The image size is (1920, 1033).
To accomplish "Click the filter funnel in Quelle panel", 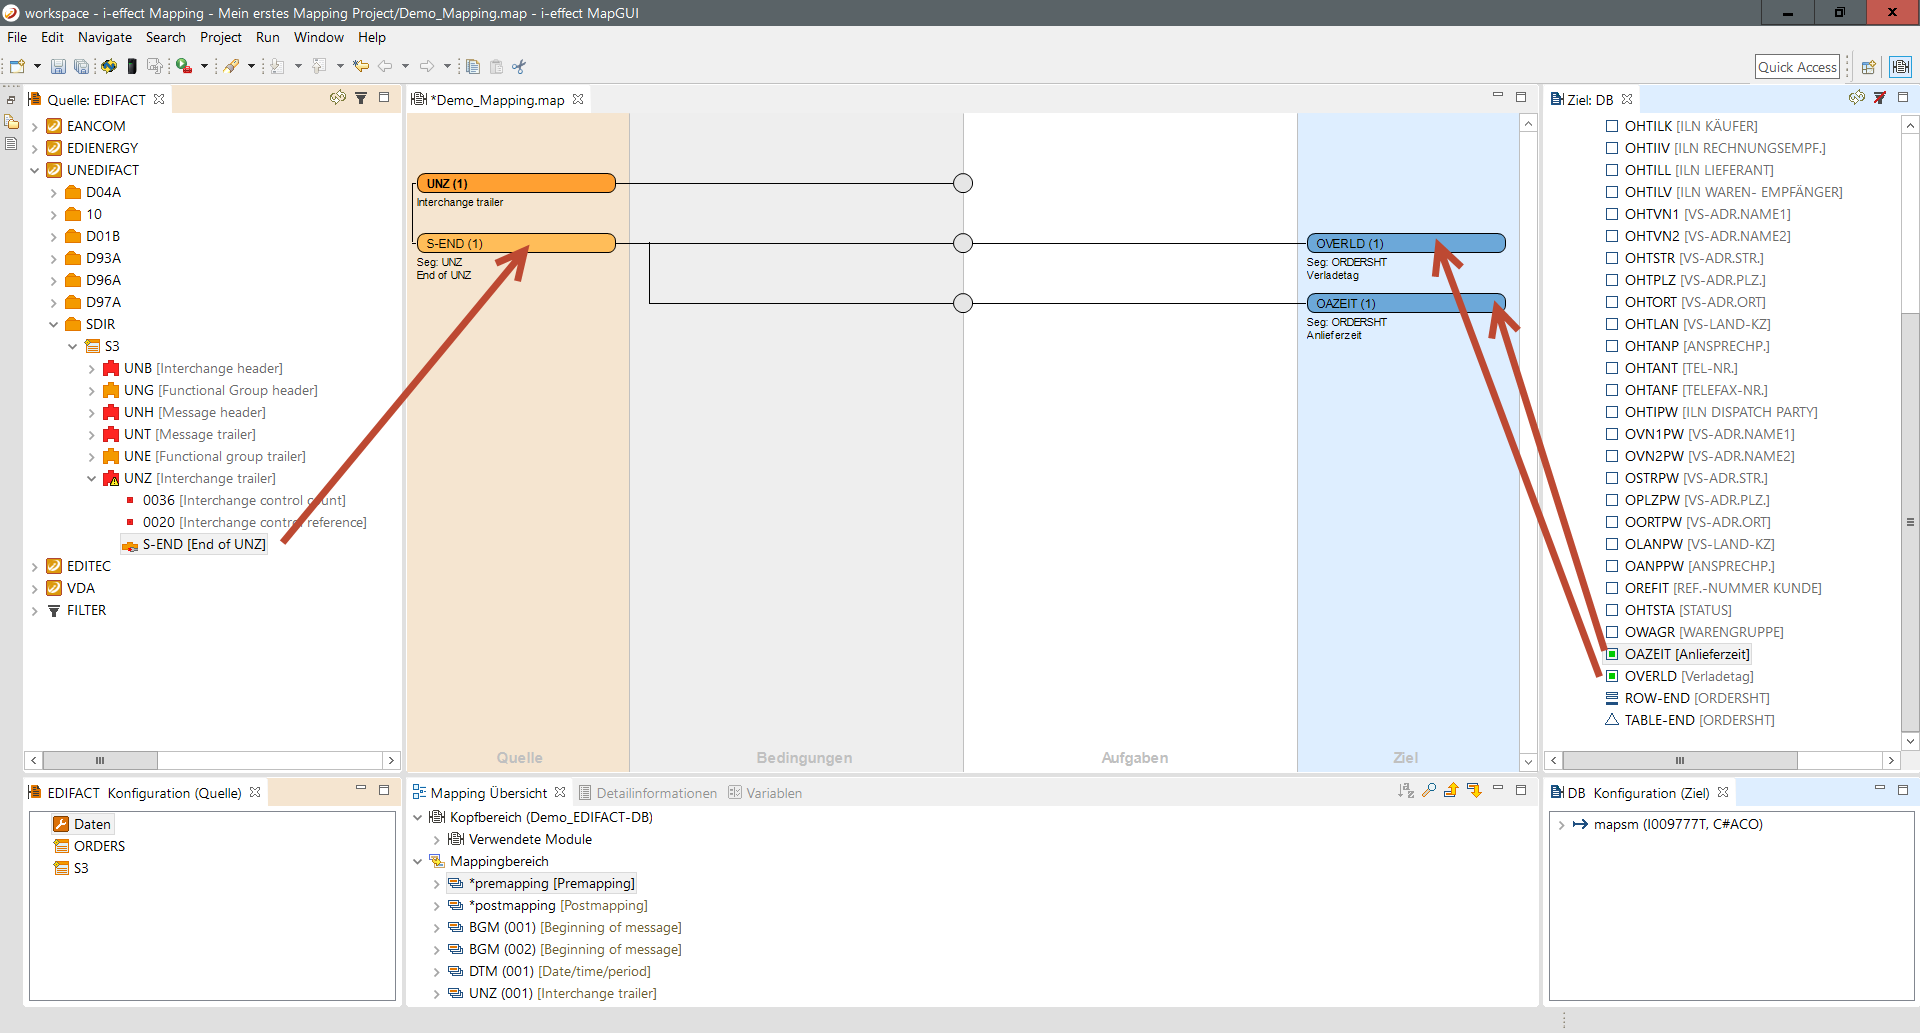I will point(361,98).
